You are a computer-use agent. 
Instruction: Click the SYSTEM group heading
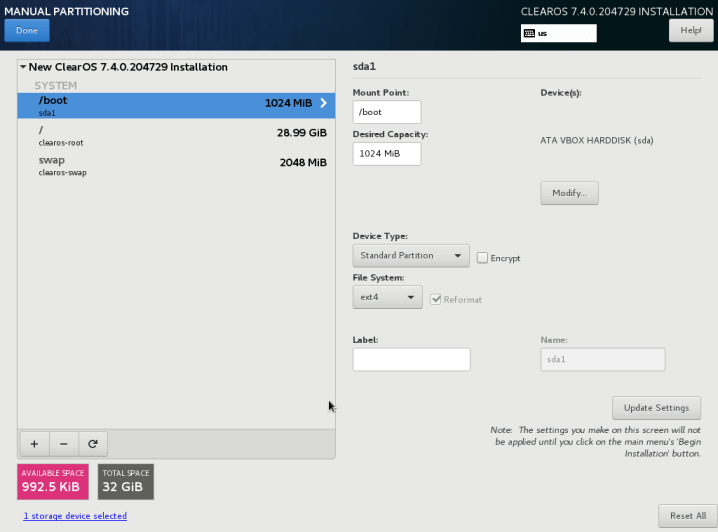tap(56, 86)
